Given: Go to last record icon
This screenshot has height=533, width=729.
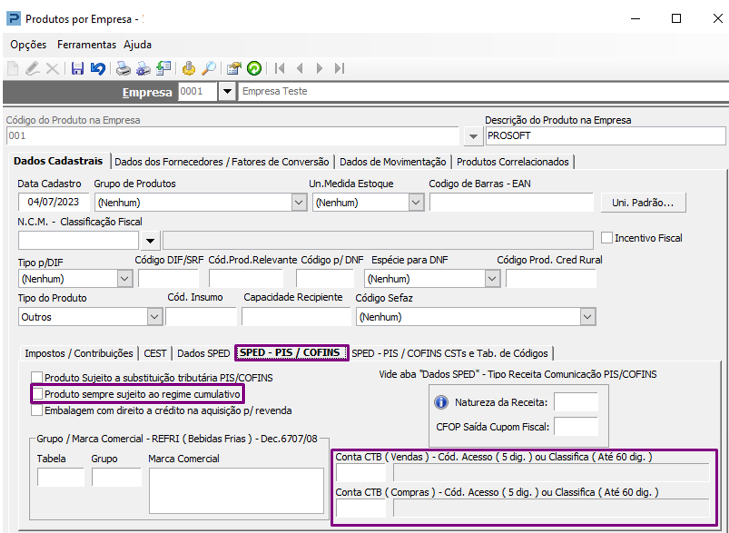Looking at the screenshot, I should tap(339, 69).
